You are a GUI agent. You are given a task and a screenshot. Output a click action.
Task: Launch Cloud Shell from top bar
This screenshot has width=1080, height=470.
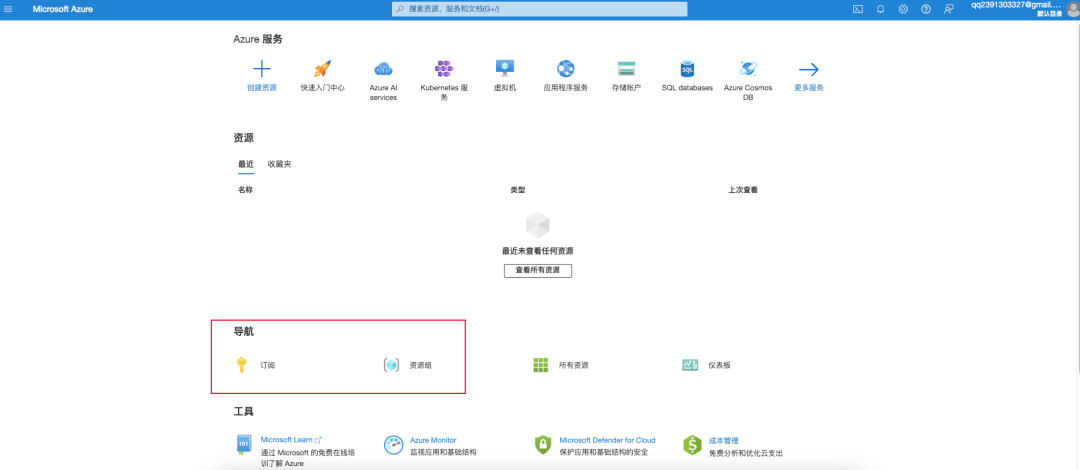(858, 9)
